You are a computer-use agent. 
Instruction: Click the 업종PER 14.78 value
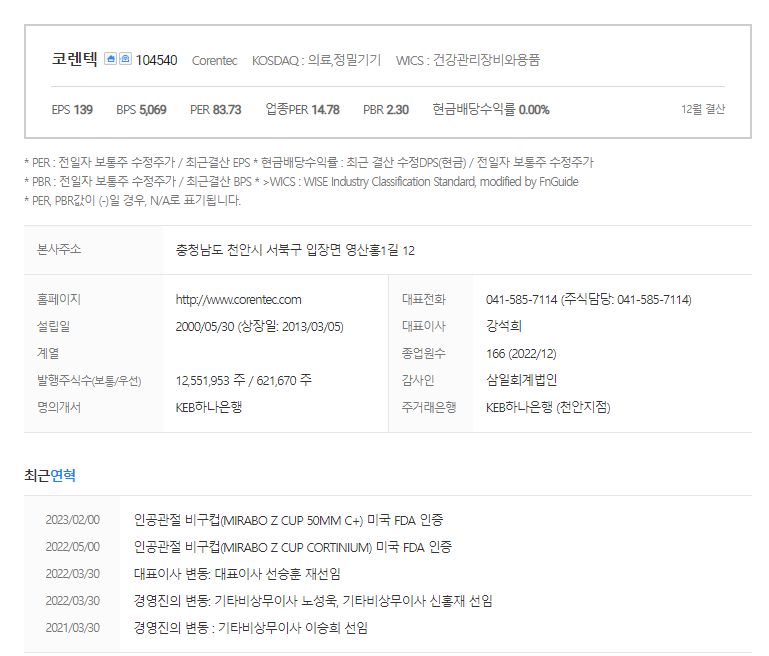(x=302, y=109)
